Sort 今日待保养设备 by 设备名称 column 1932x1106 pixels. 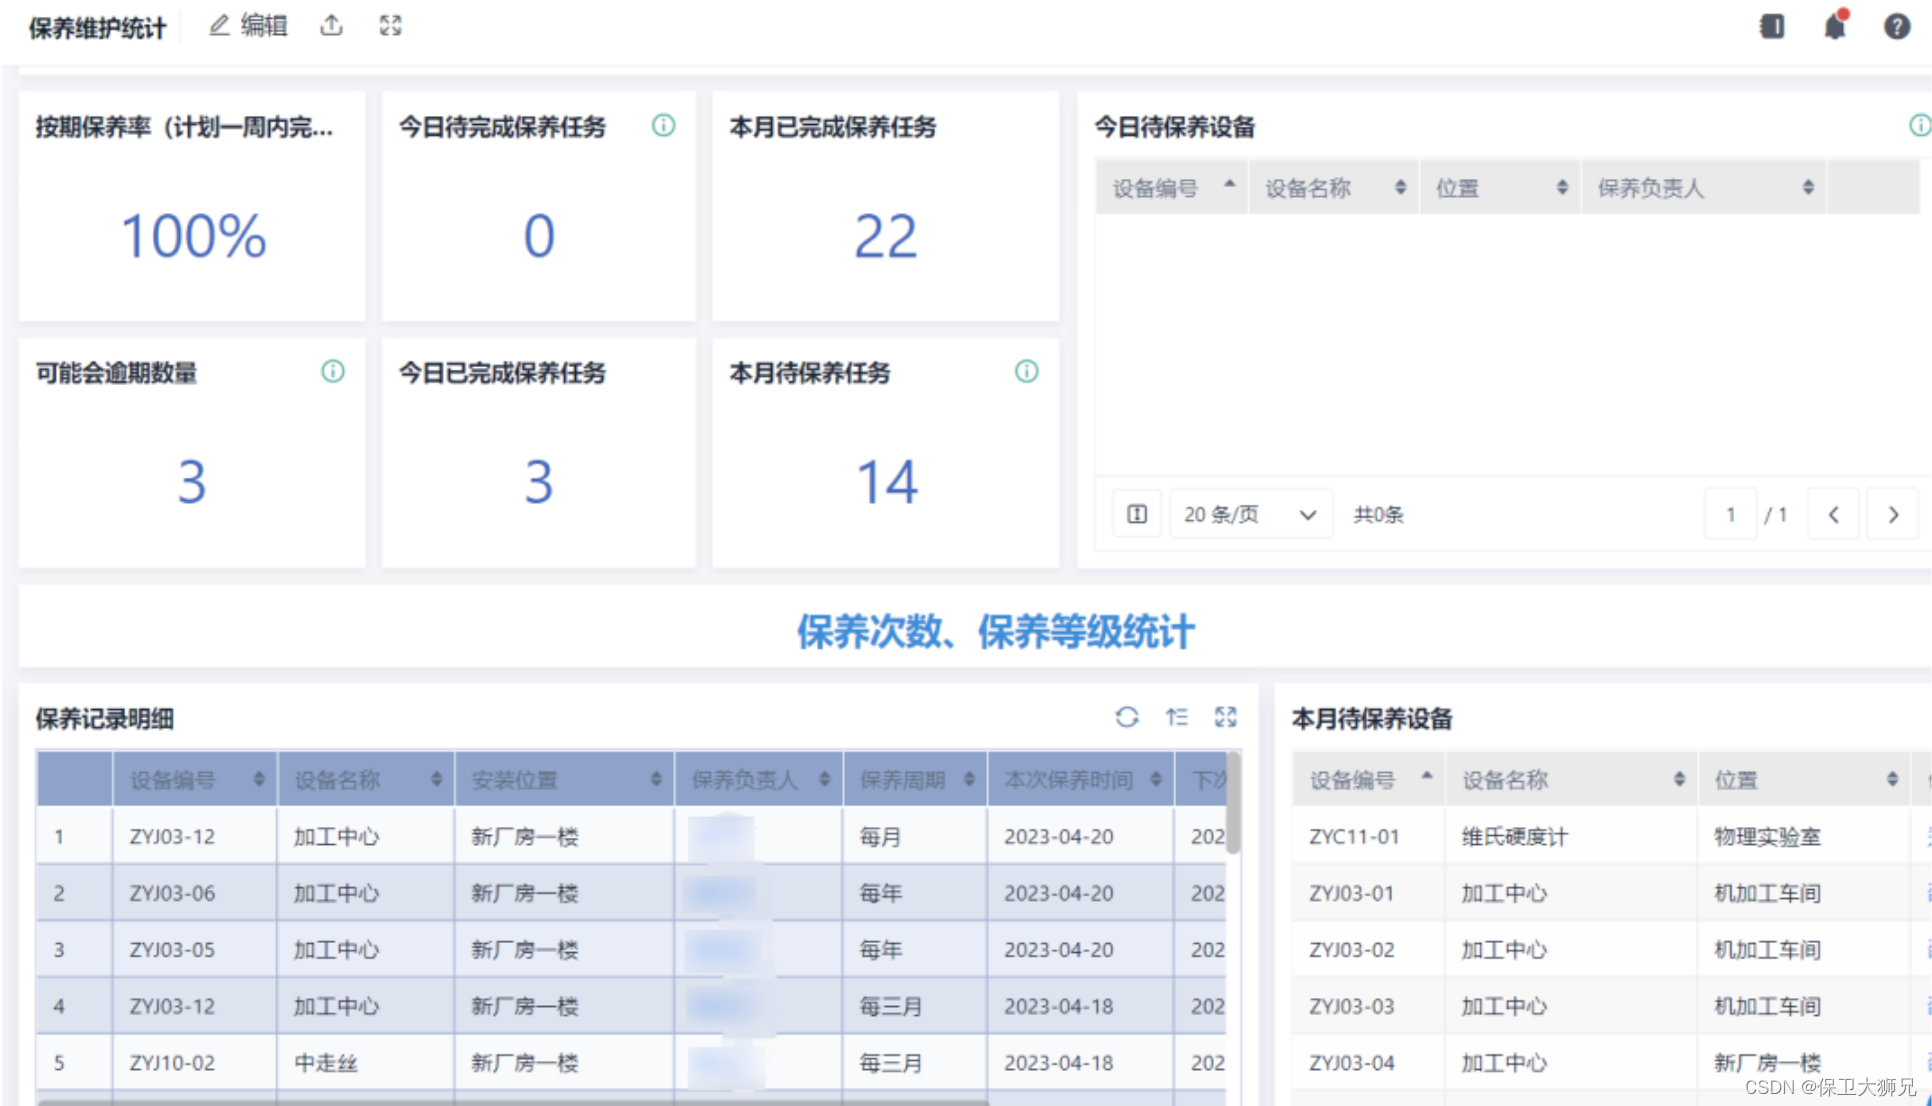[1399, 188]
